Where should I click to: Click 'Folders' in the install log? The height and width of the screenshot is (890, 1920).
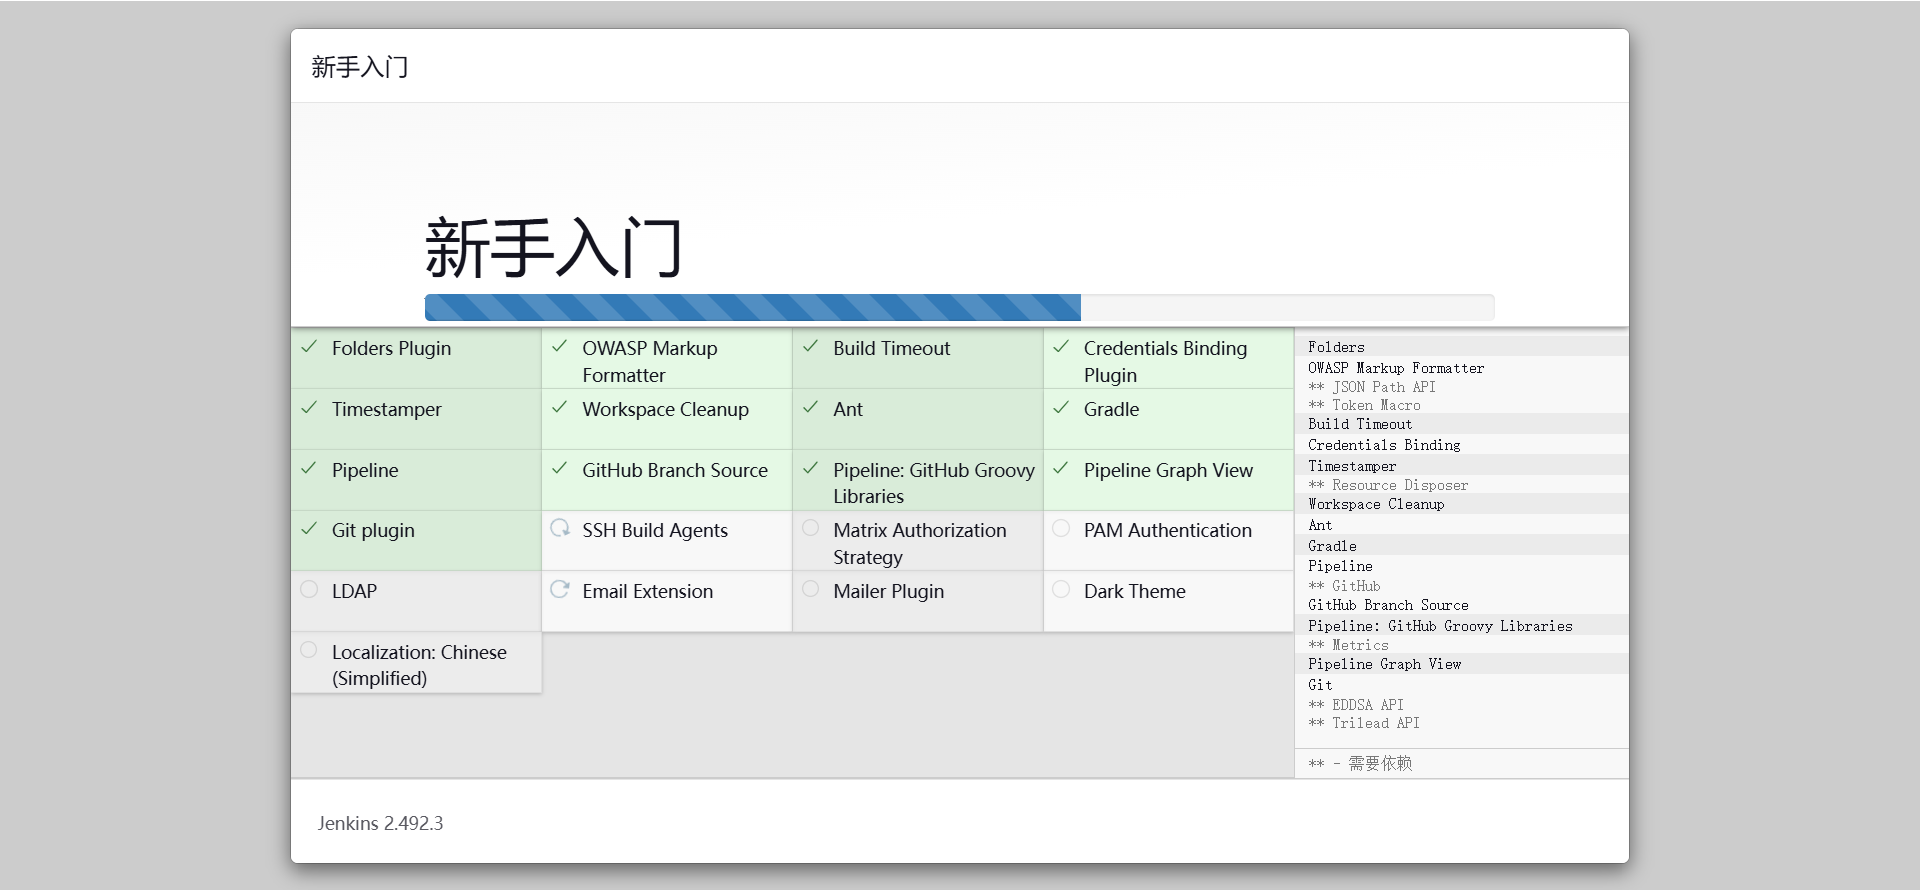1336,347
